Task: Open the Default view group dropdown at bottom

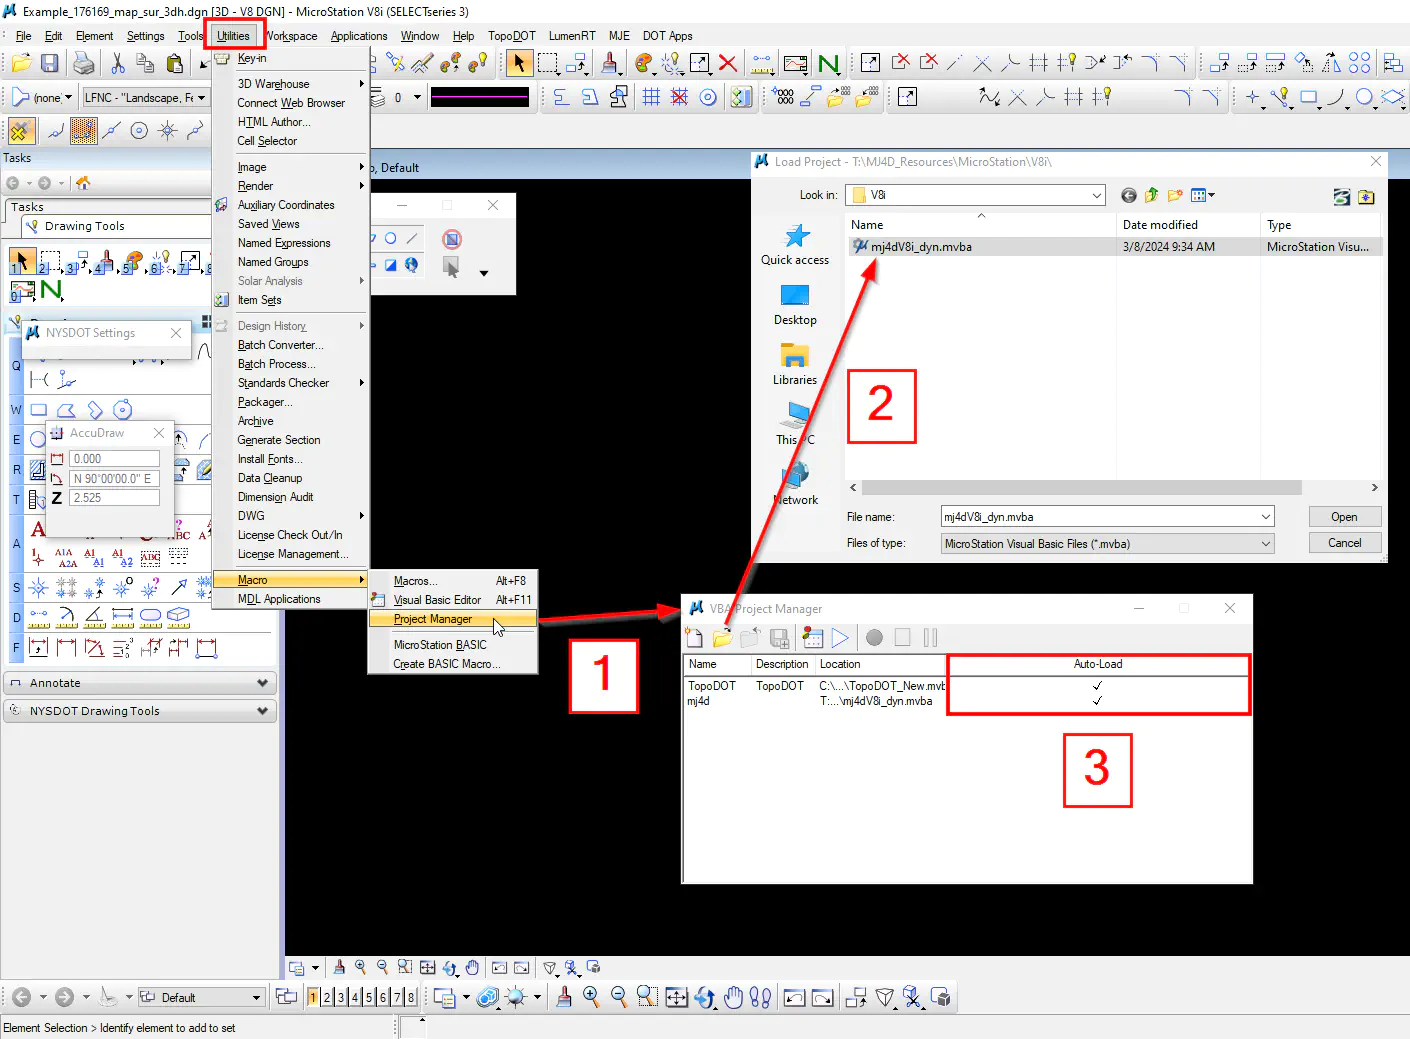Action: [200, 997]
